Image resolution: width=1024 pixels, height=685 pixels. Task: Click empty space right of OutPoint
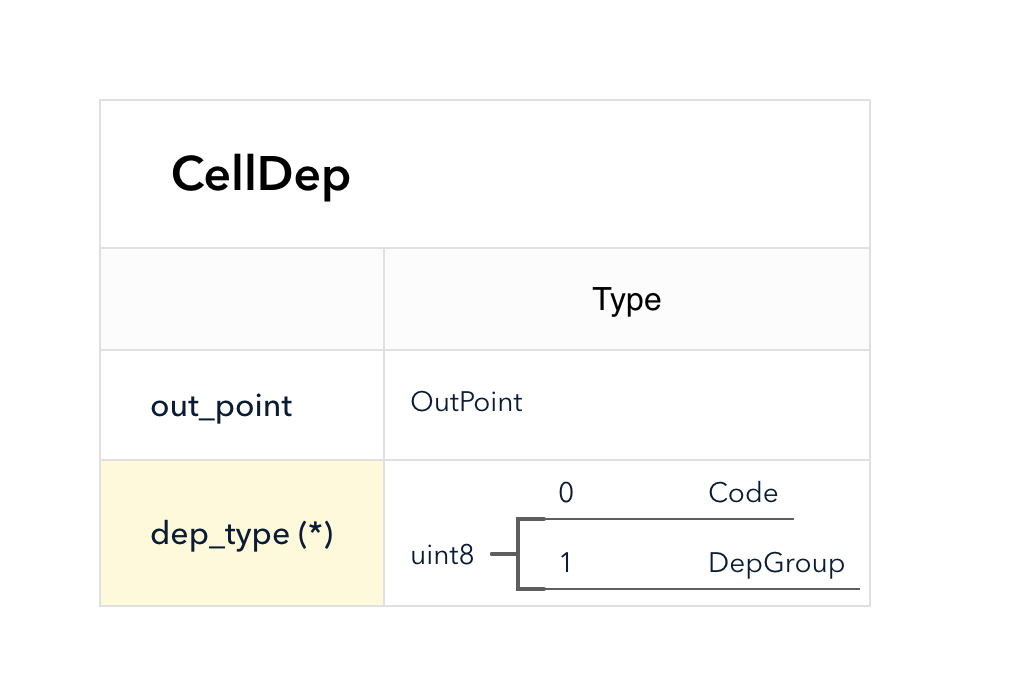point(696,405)
